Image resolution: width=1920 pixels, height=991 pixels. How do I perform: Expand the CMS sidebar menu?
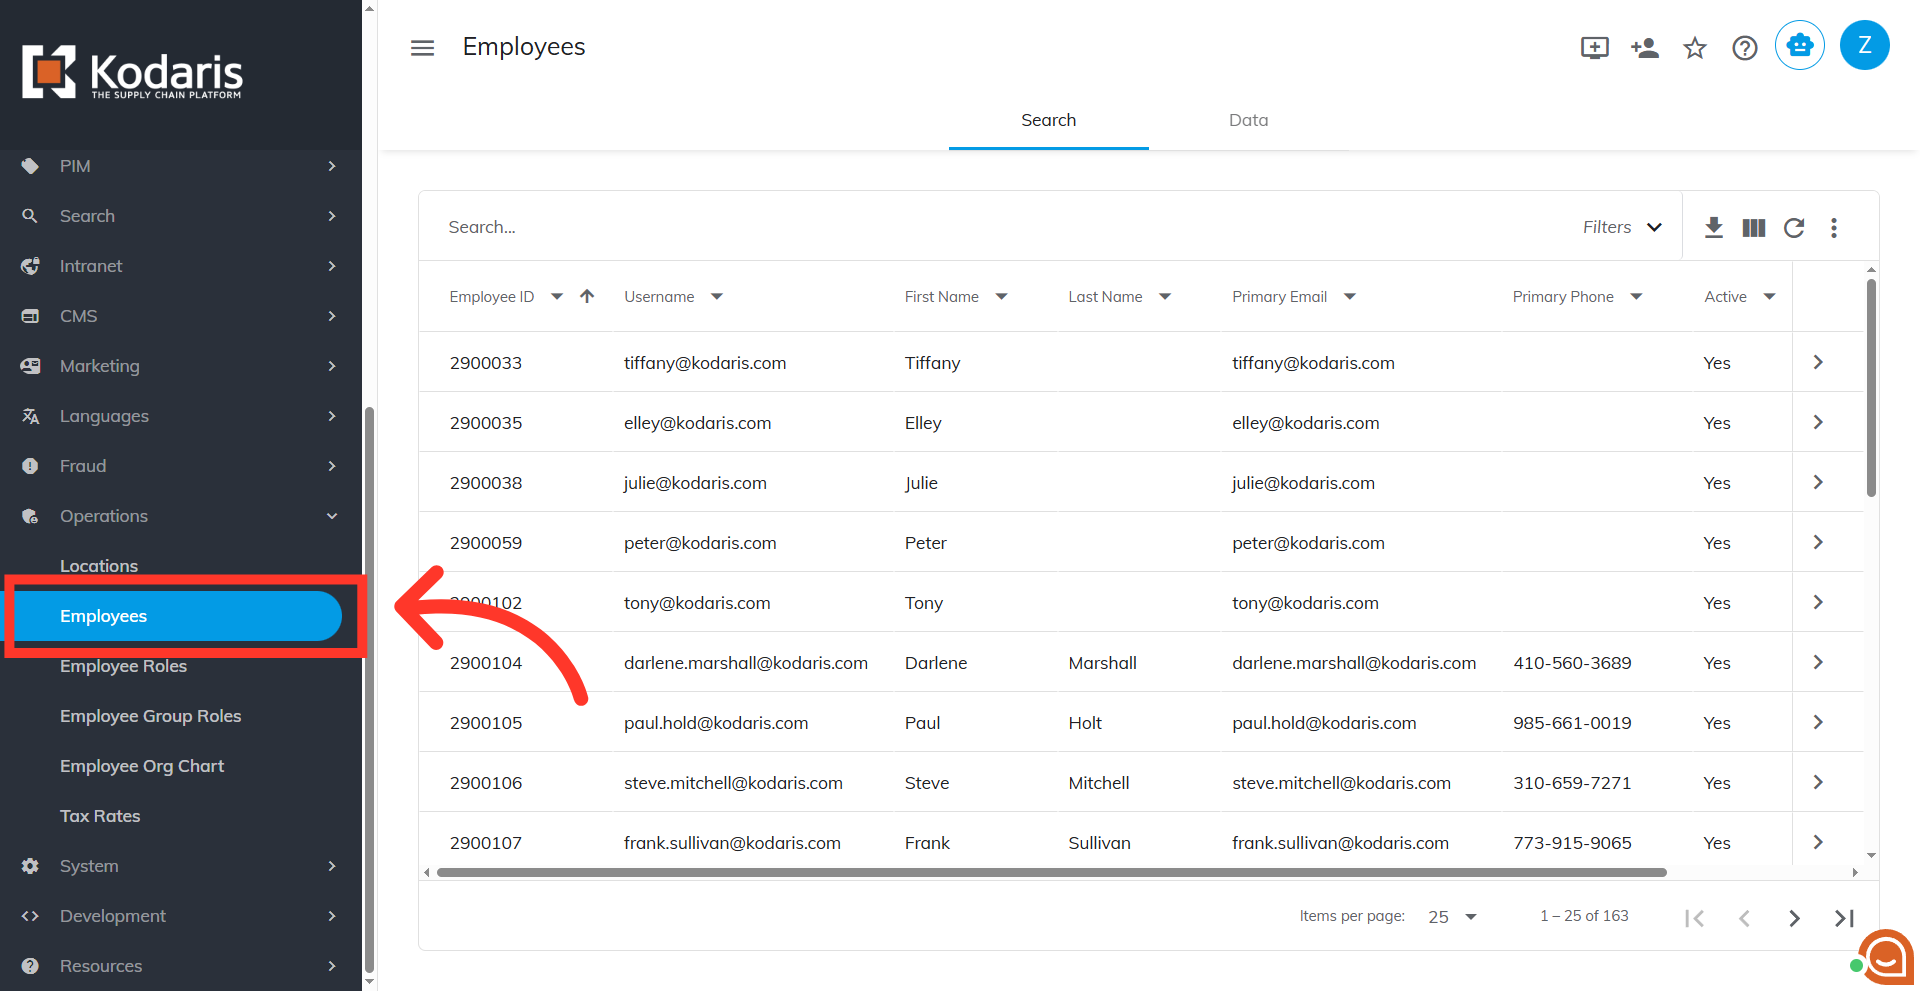coord(180,316)
